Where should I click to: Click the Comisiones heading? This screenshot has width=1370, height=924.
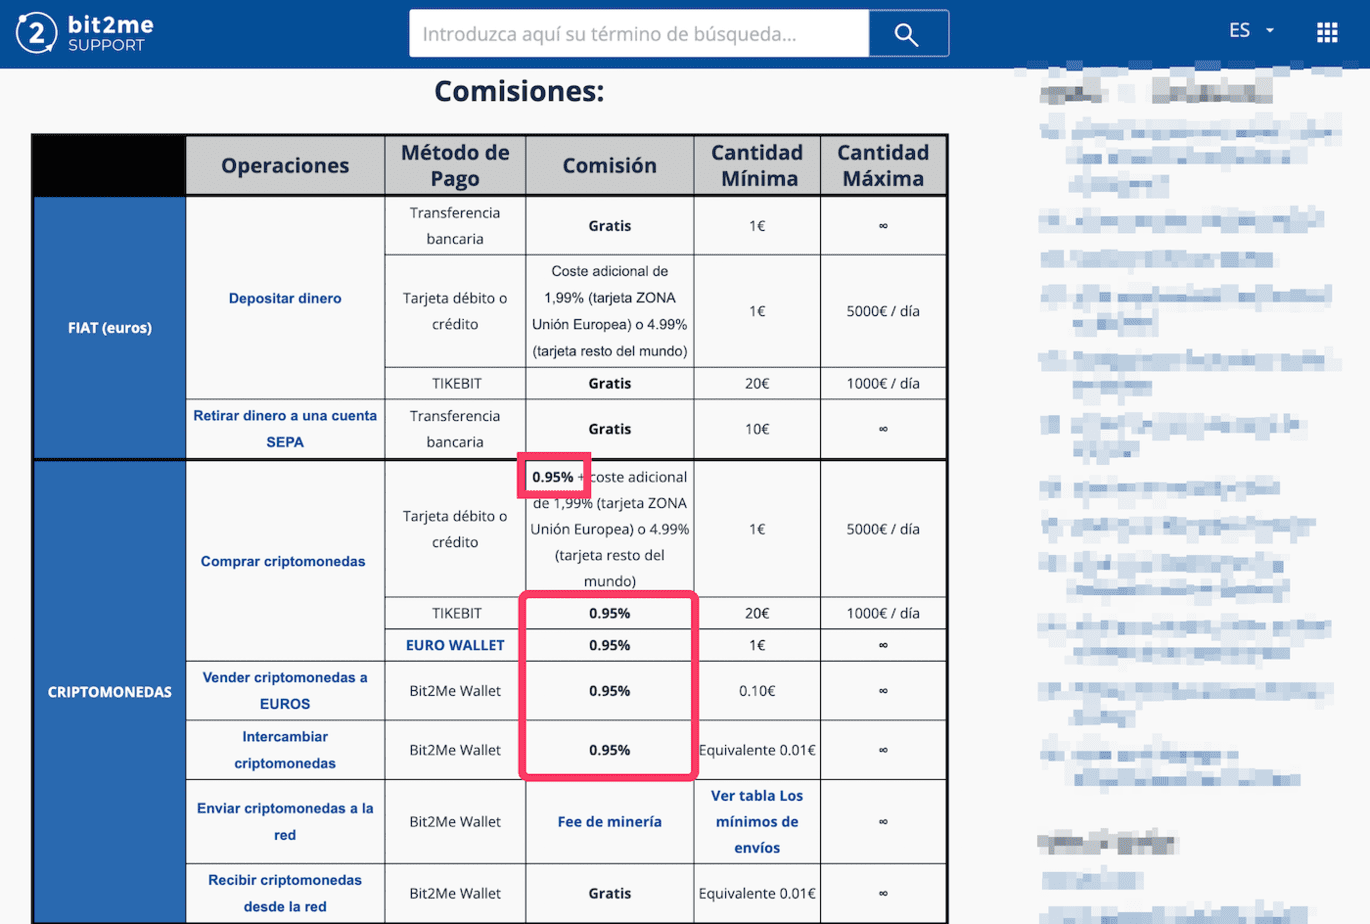519,92
